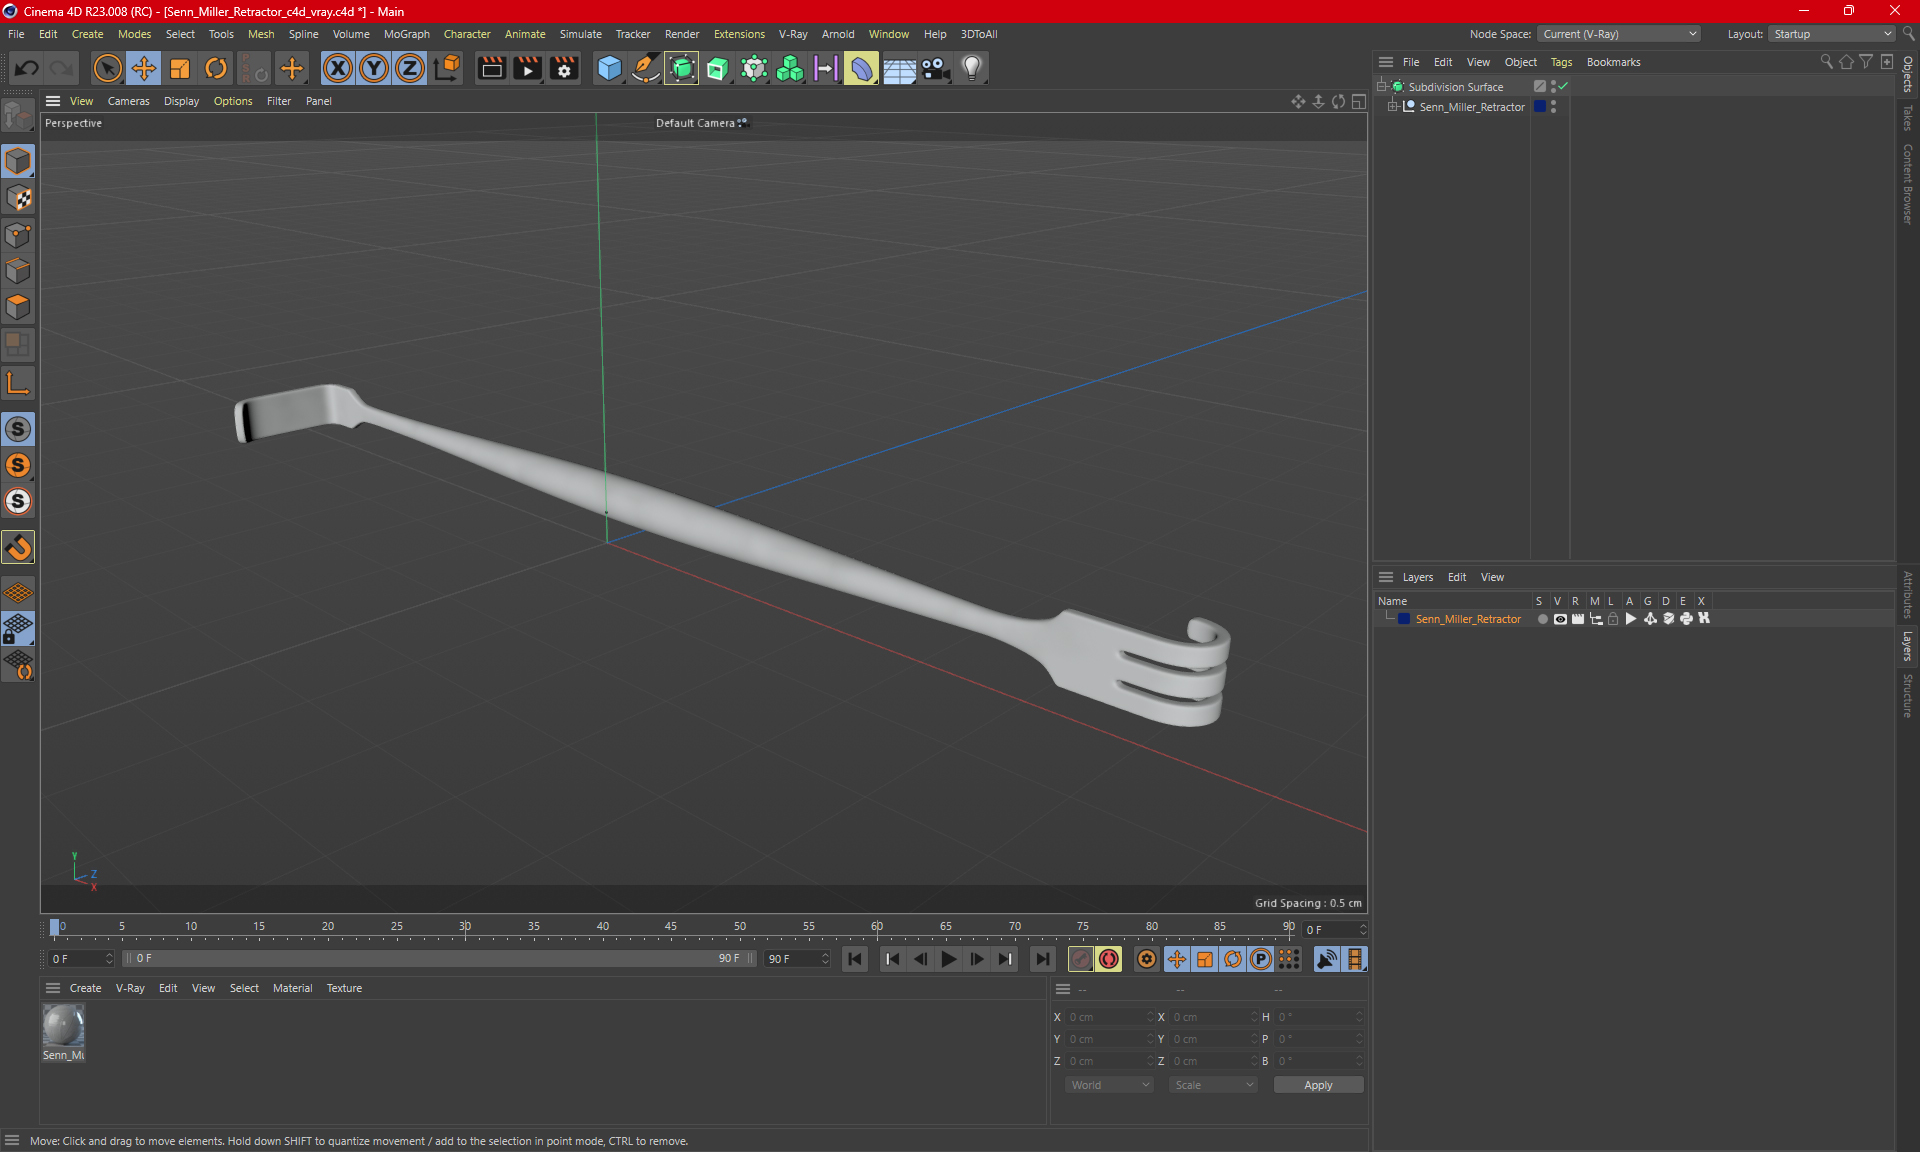Render the current view clapperboard icon
Viewport: 1920px width, 1152px height.
491,68
